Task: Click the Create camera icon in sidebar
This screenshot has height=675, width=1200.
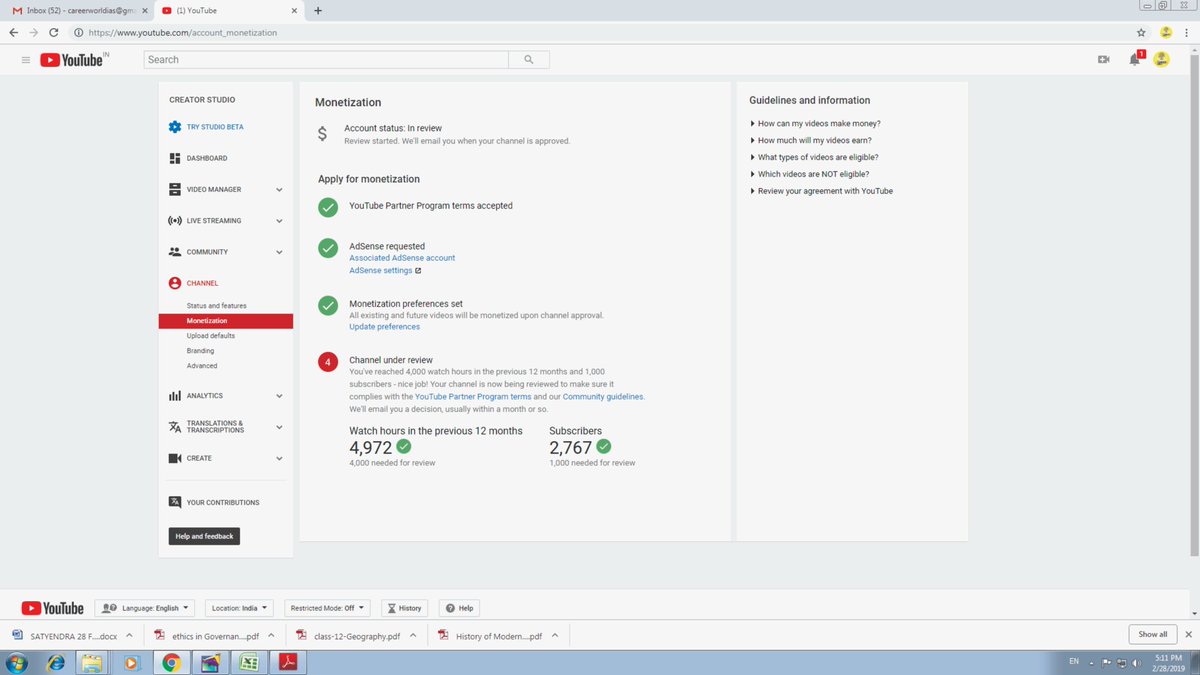Action: pyautogui.click(x=175, y=458)
